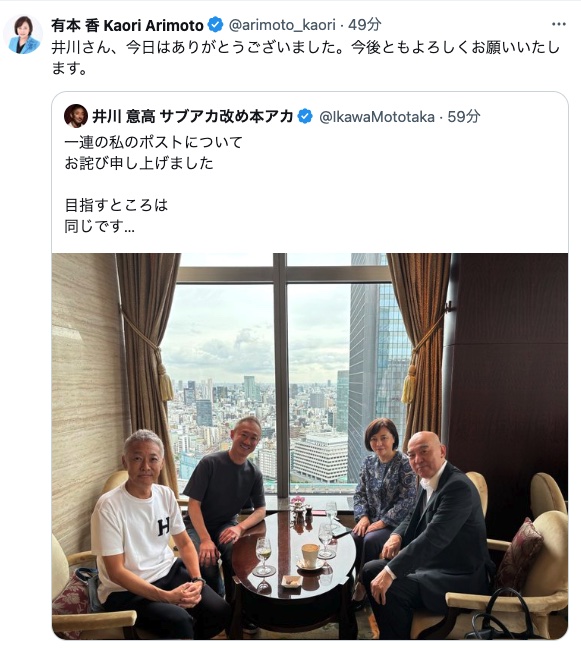581x648 pixels.
Task: Click the quoted line 目指すところは
Action: (x=116, y=205)
